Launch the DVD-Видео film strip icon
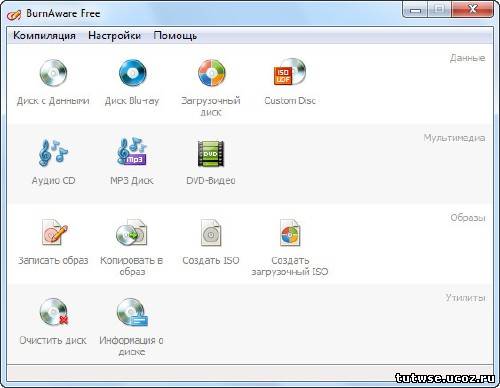This screenshot has height=388, width=500. click(211, 153)
